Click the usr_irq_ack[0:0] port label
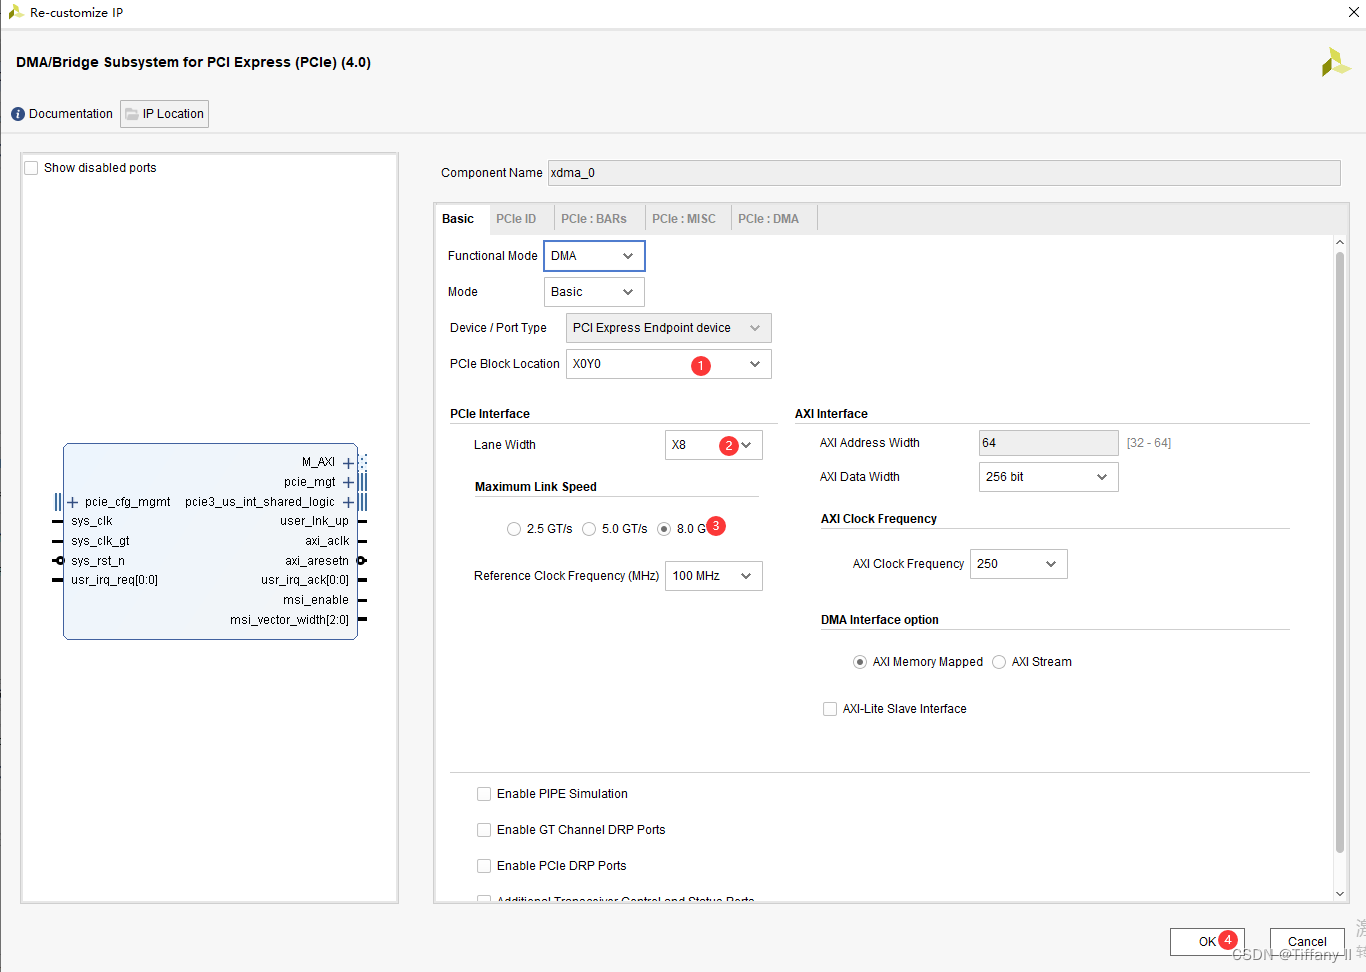The width and height of the screenshot is (1366, 972). click(305, 580)
